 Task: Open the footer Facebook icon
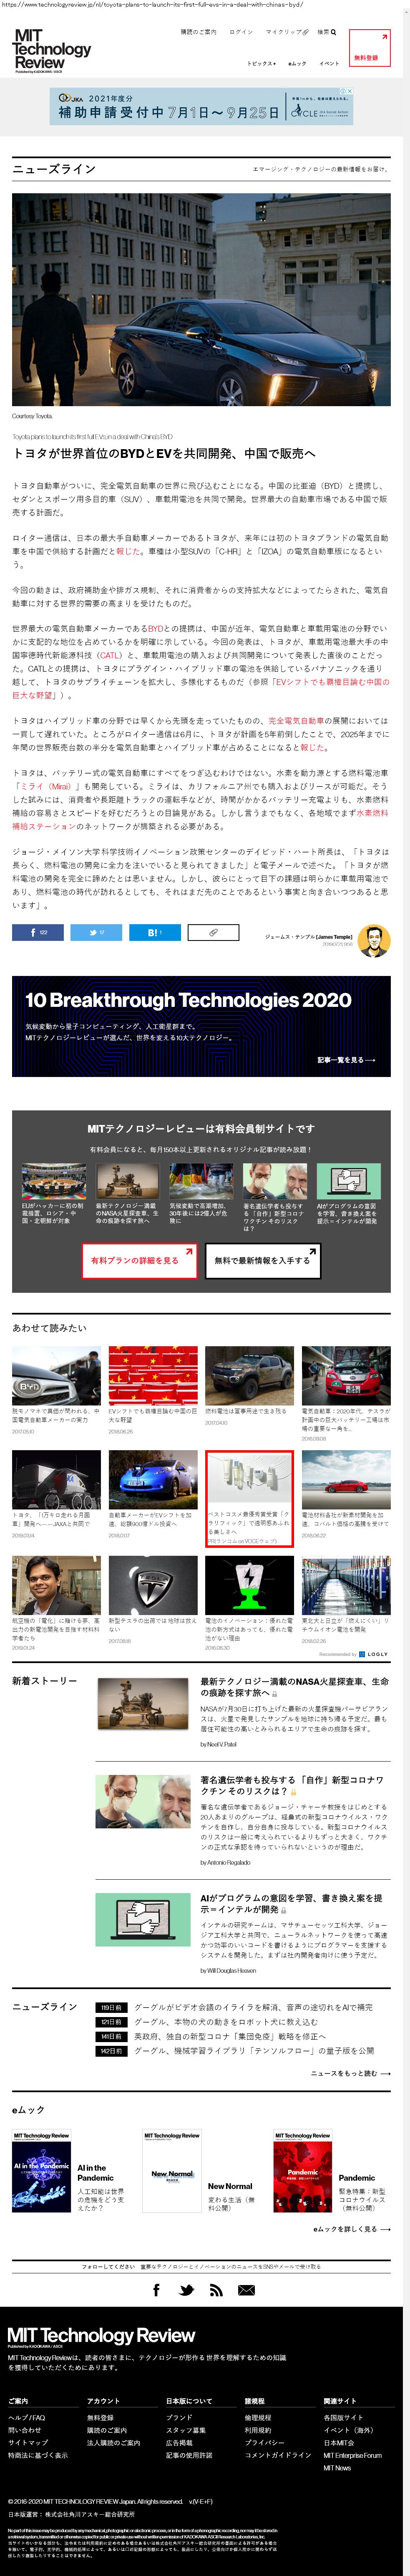coord(157,2290)
